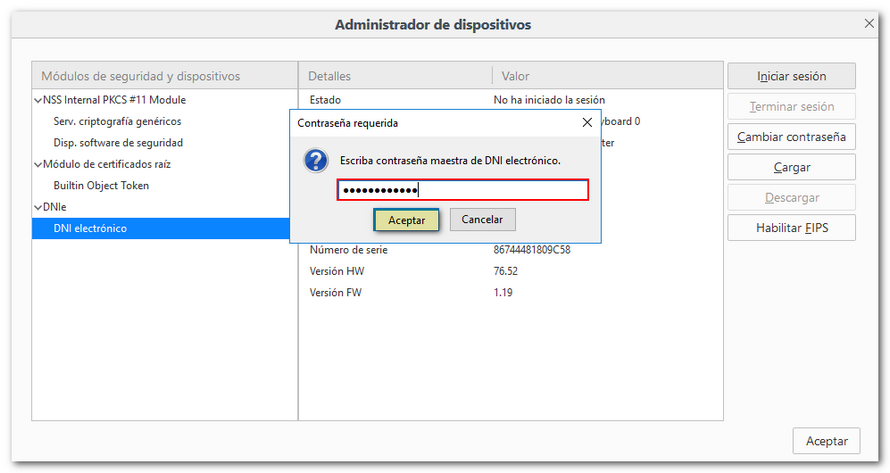The height and width of the screenshot is (473, 890).
Task: Collapse the NSS Internal PKCS #11 Module node
Action: (38, 100)
